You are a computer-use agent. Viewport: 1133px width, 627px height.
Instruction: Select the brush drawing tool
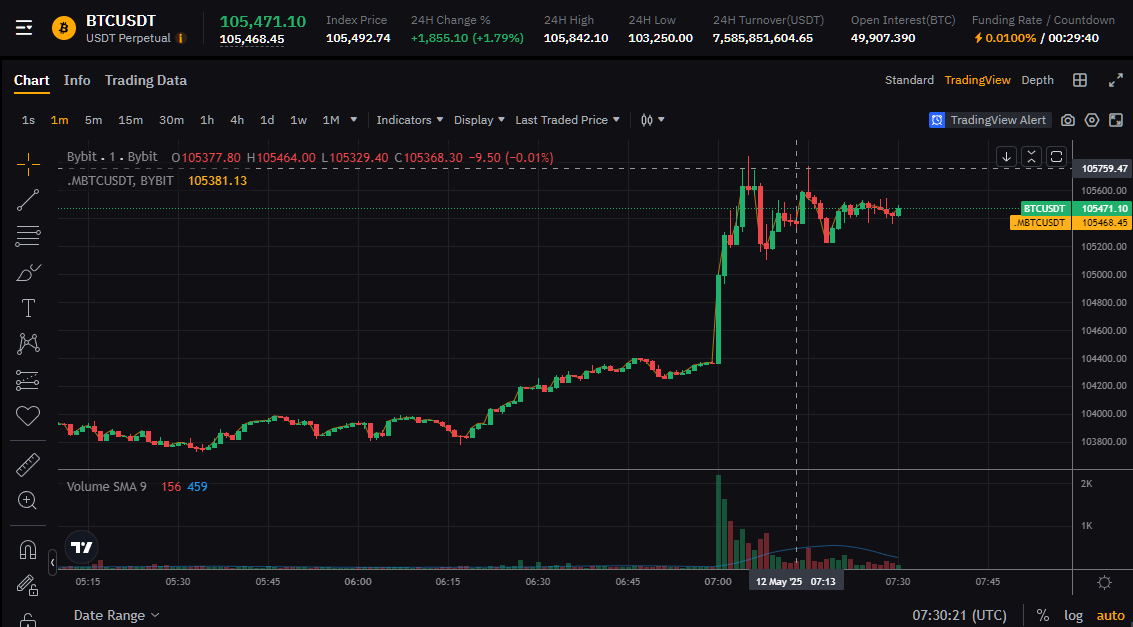[x=28, y=272]
